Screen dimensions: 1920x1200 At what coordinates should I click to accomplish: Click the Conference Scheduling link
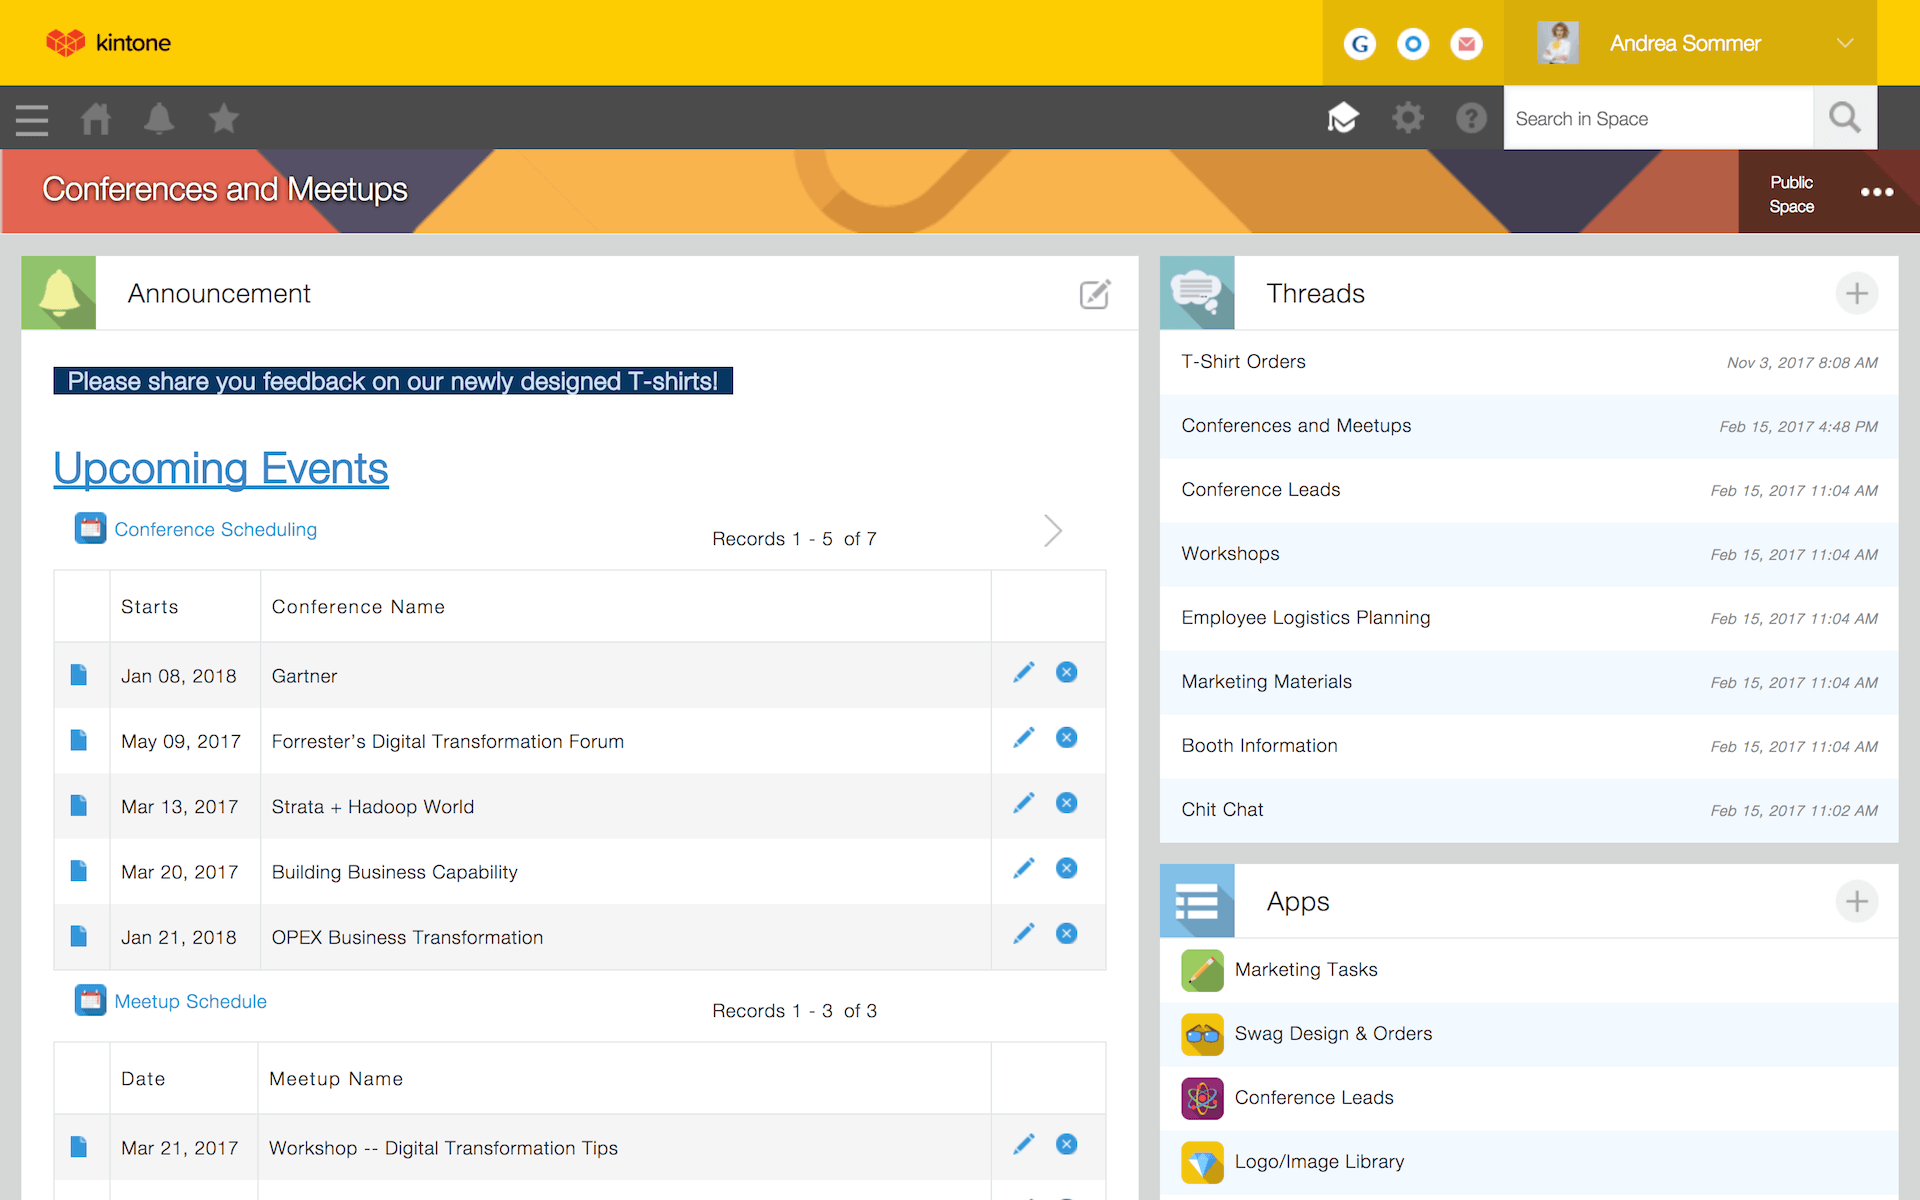click(x=215, y=530)
